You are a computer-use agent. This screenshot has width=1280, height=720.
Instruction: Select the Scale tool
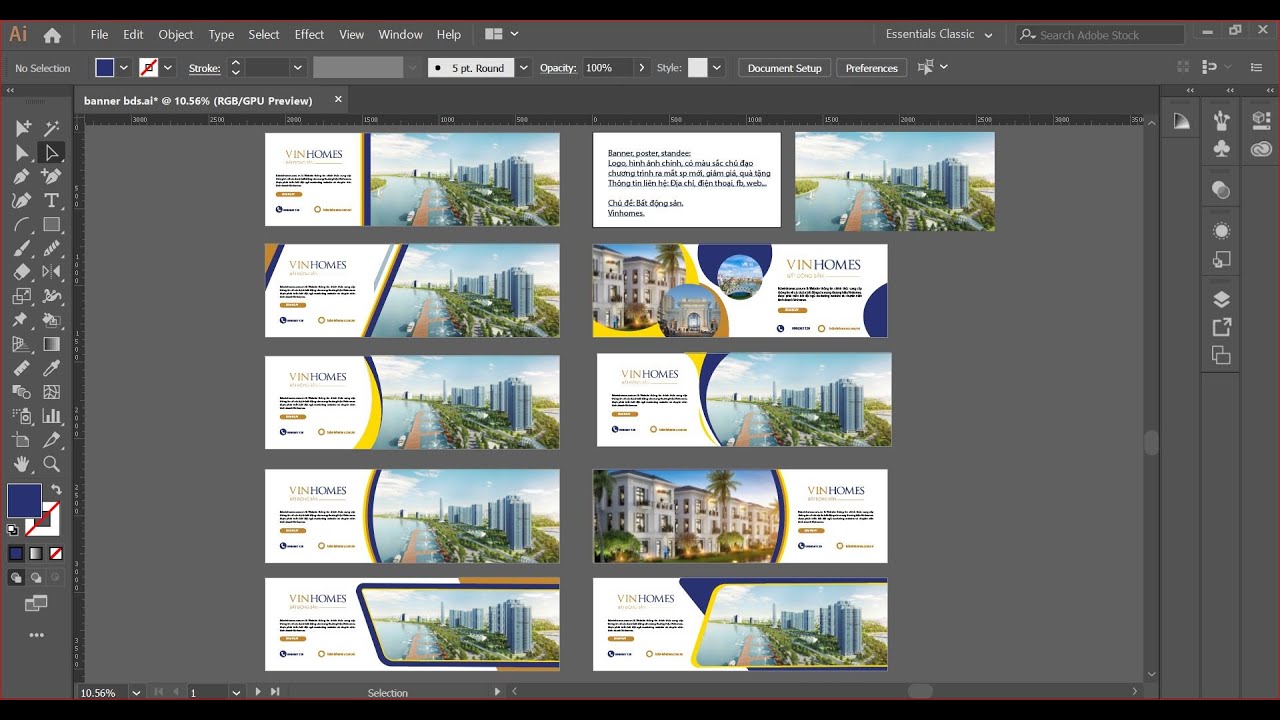pyautogui.click(x=22, y=296)
